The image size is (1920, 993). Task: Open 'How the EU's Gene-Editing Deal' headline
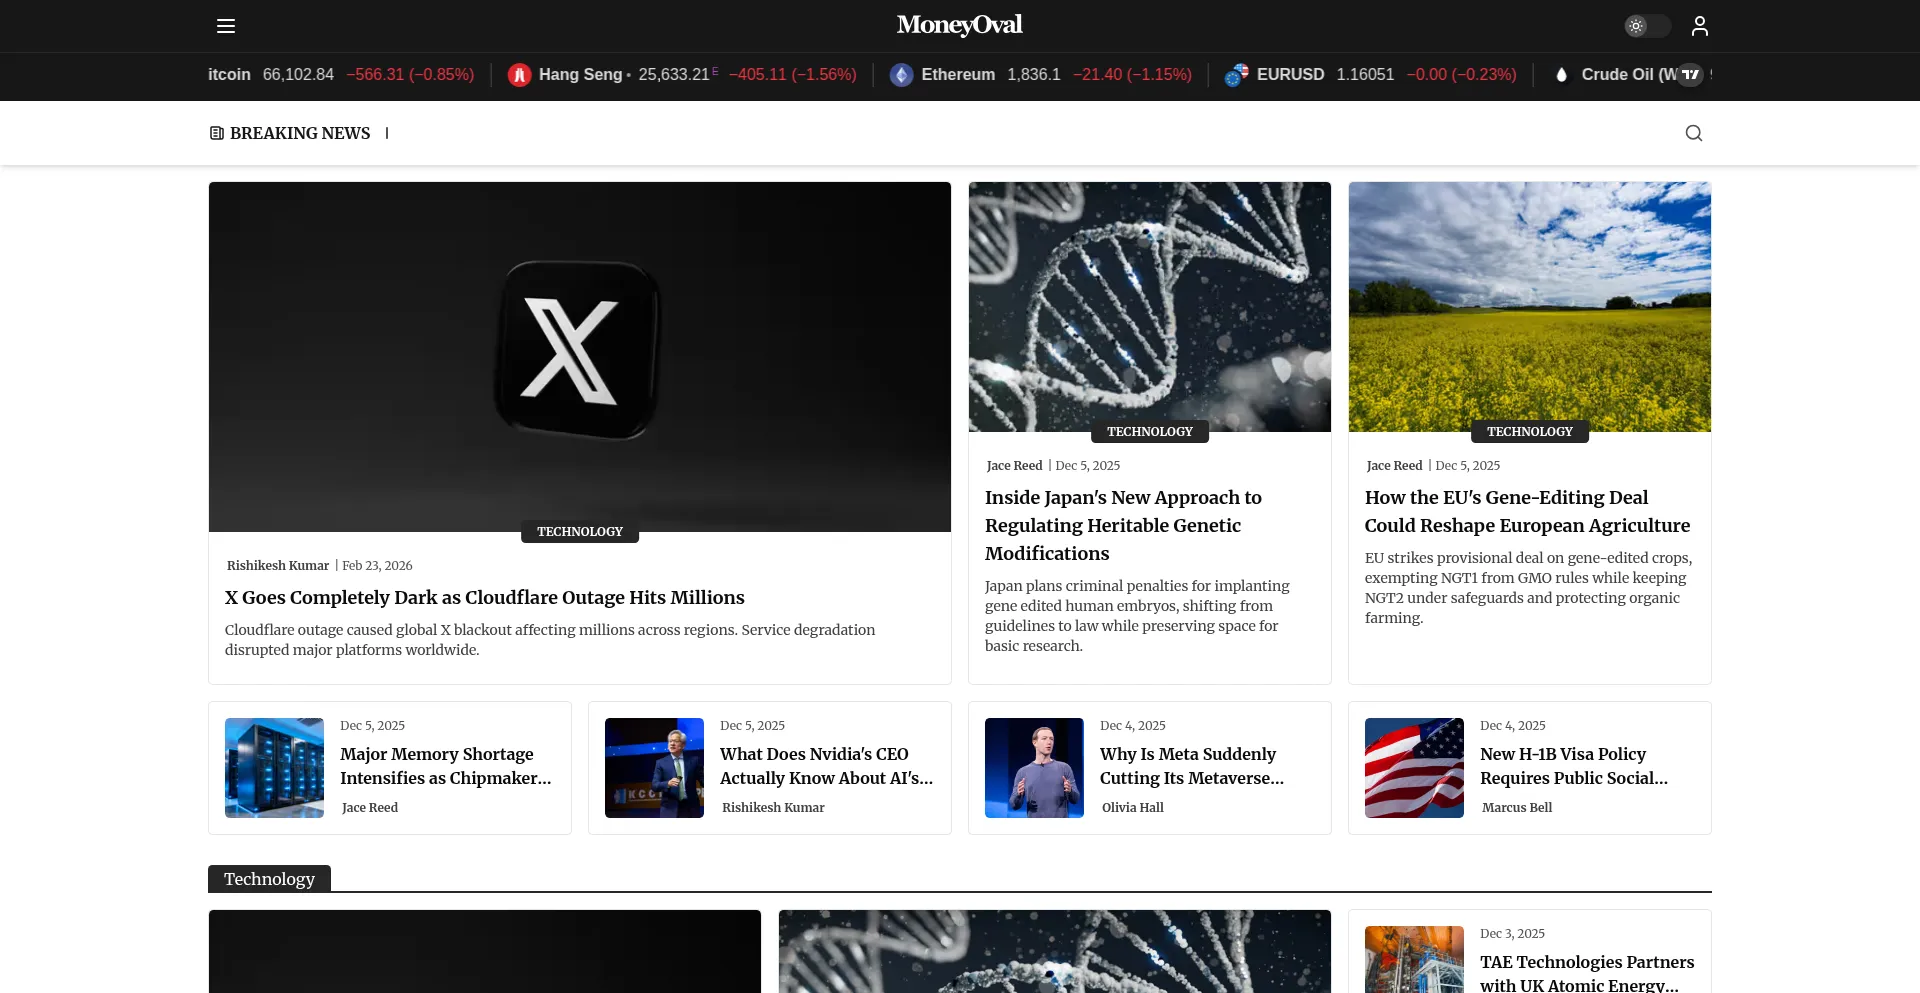point(1527,512)
